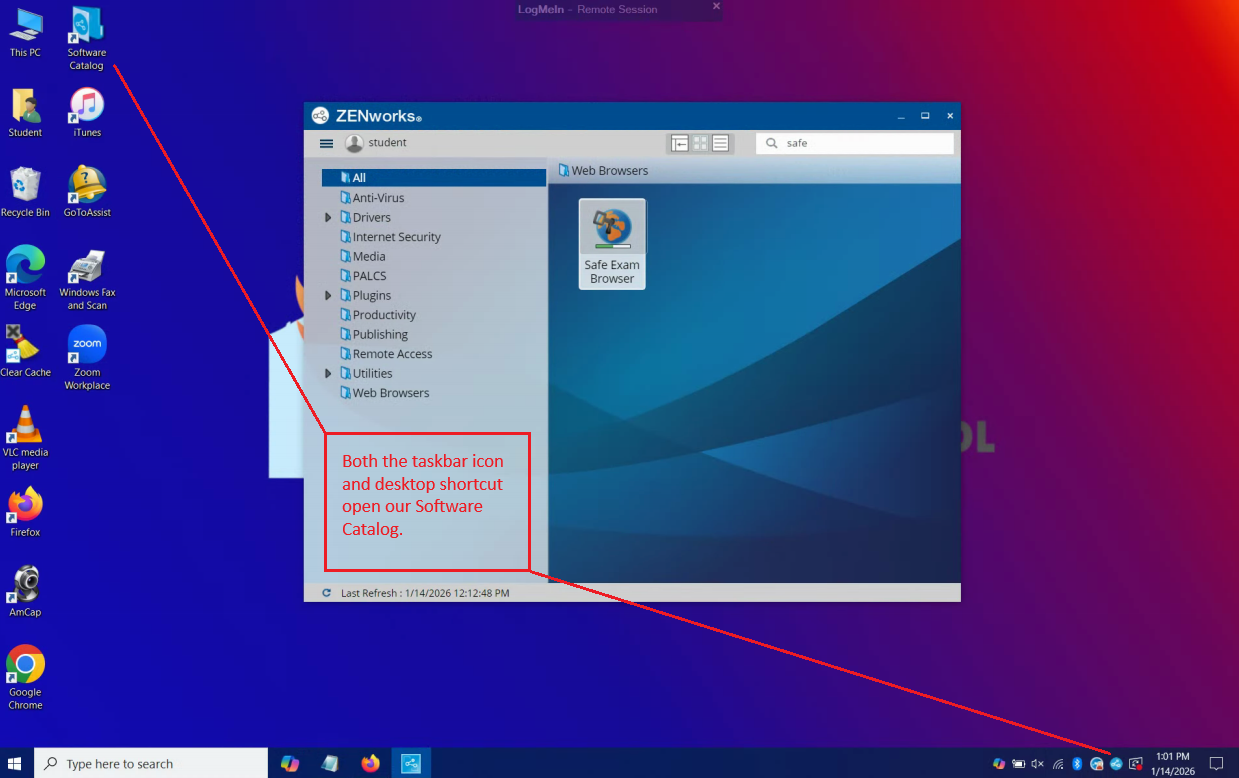Open Firefox from the taskbar
This screenshot has height=778, width=1239.
(x=371, y=764)
